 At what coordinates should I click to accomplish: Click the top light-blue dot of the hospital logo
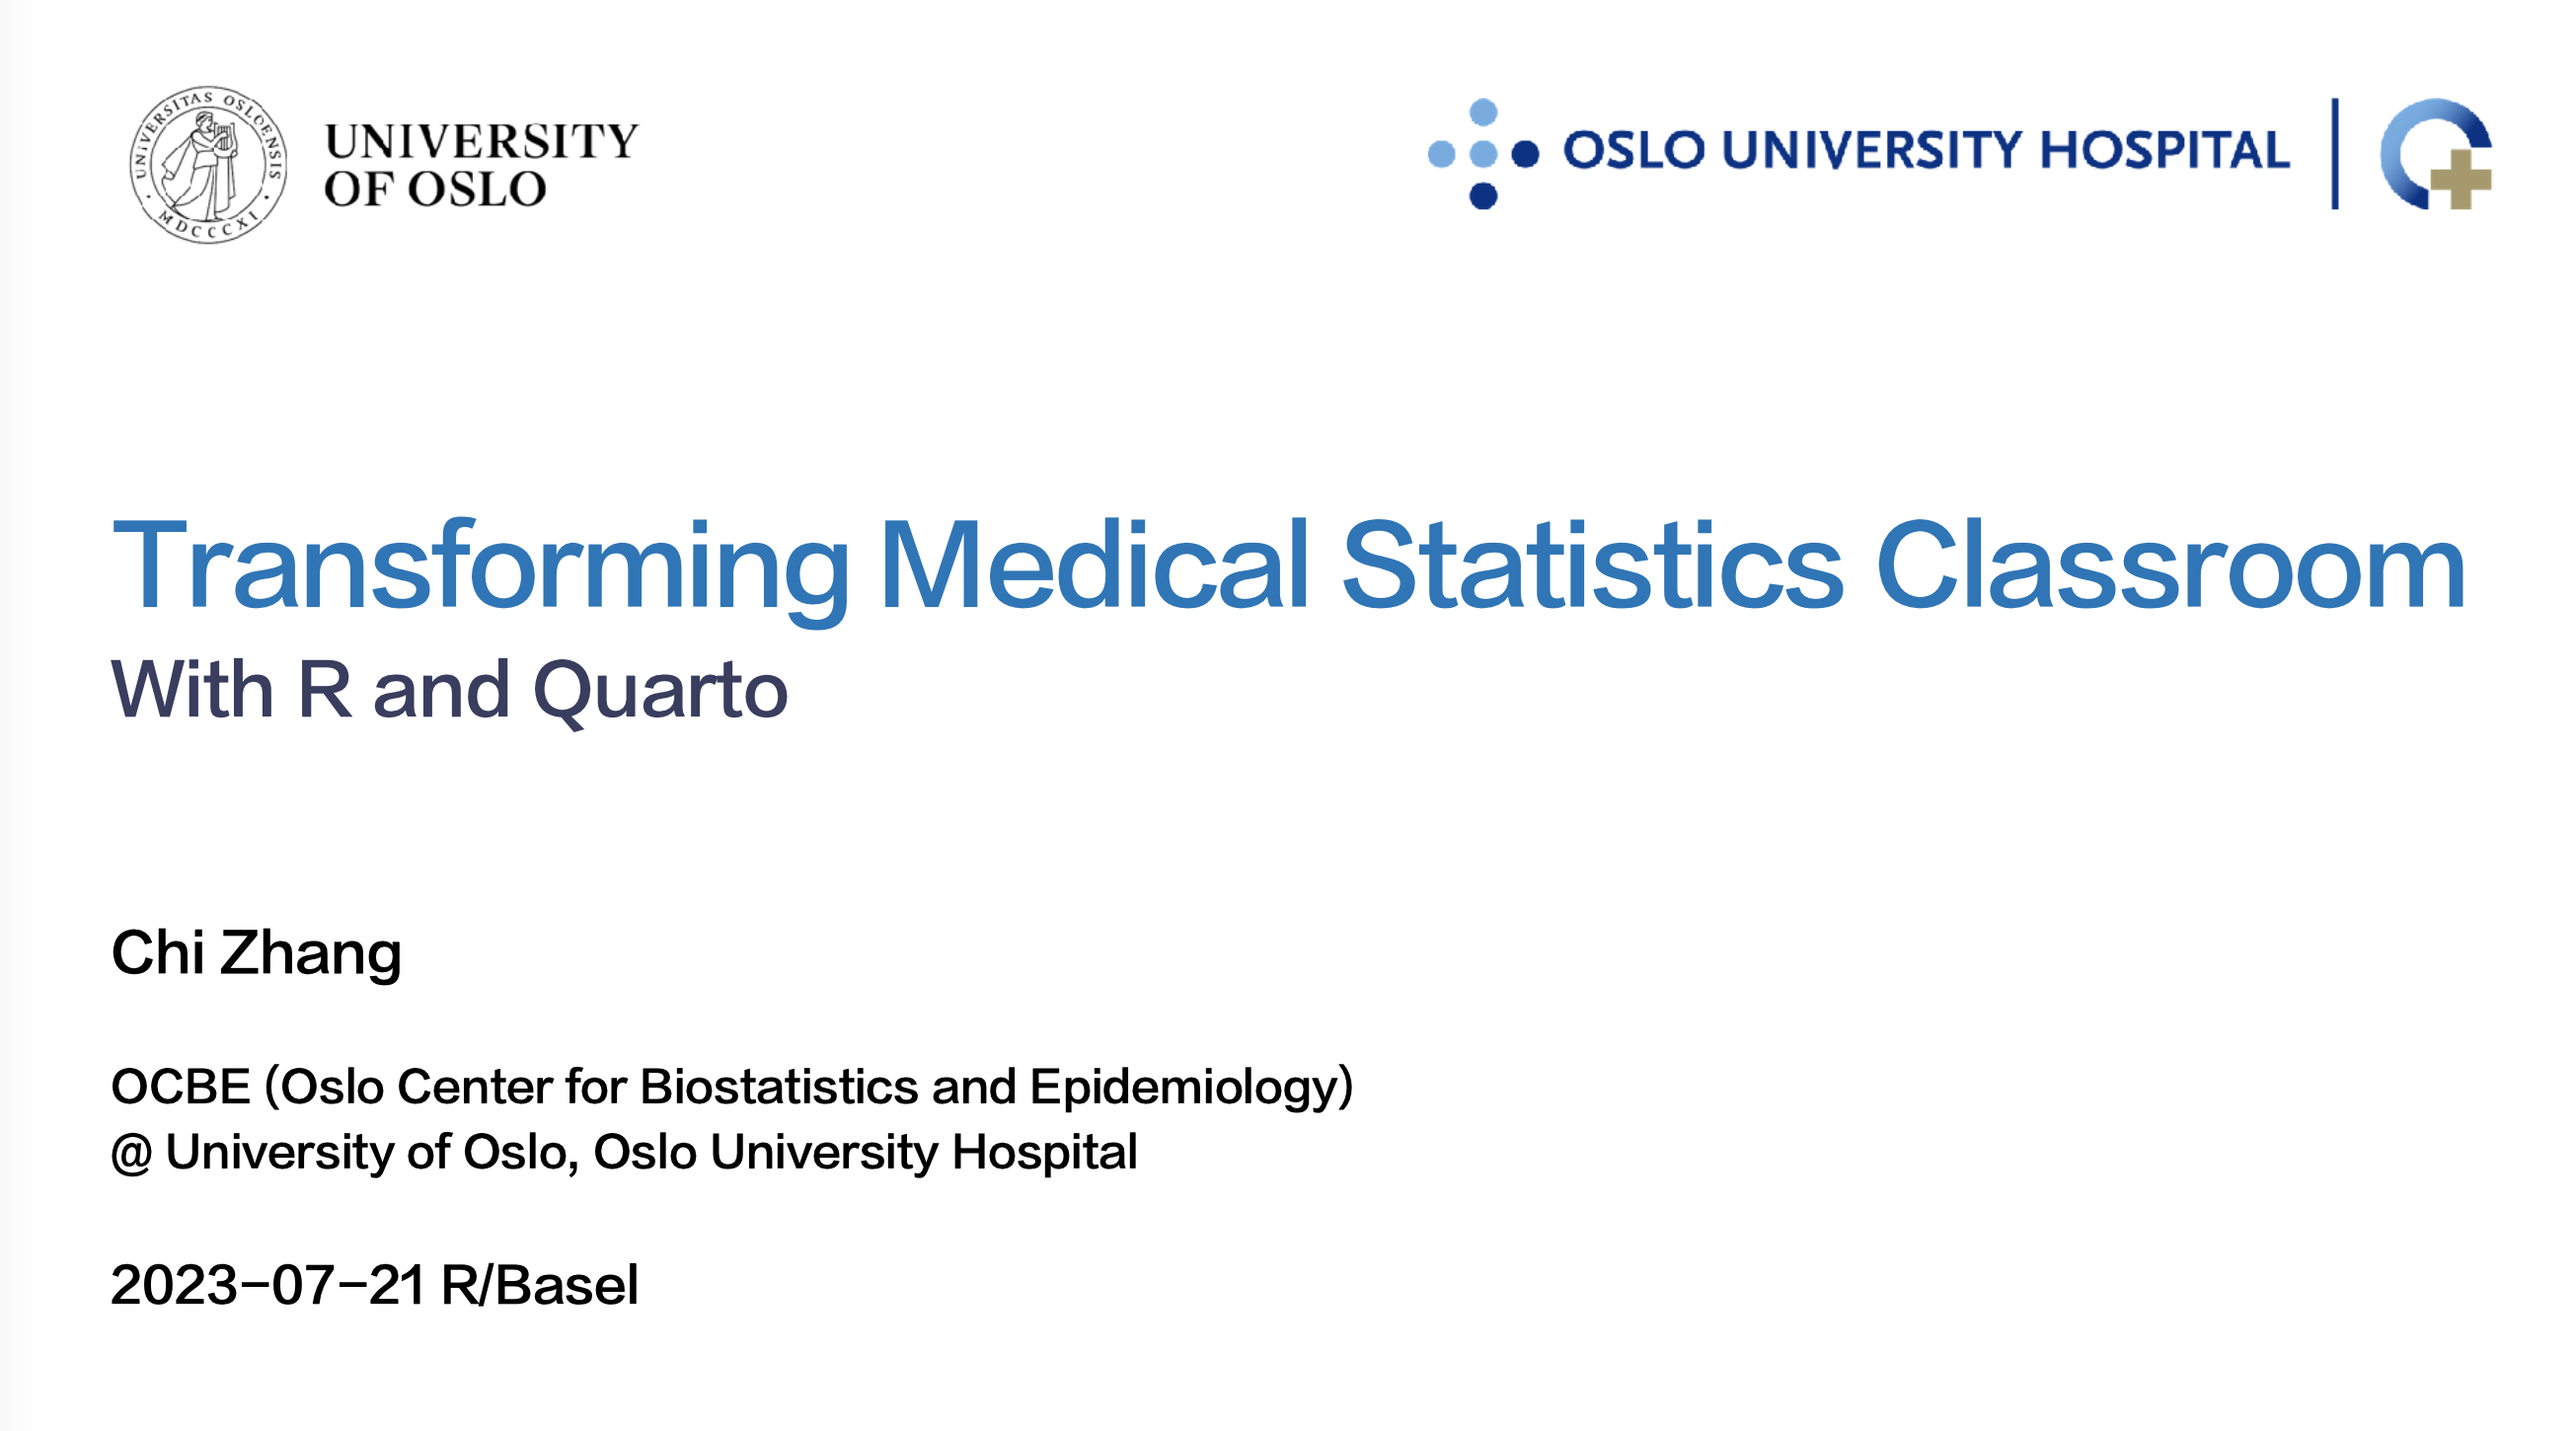coord(1484,111)
